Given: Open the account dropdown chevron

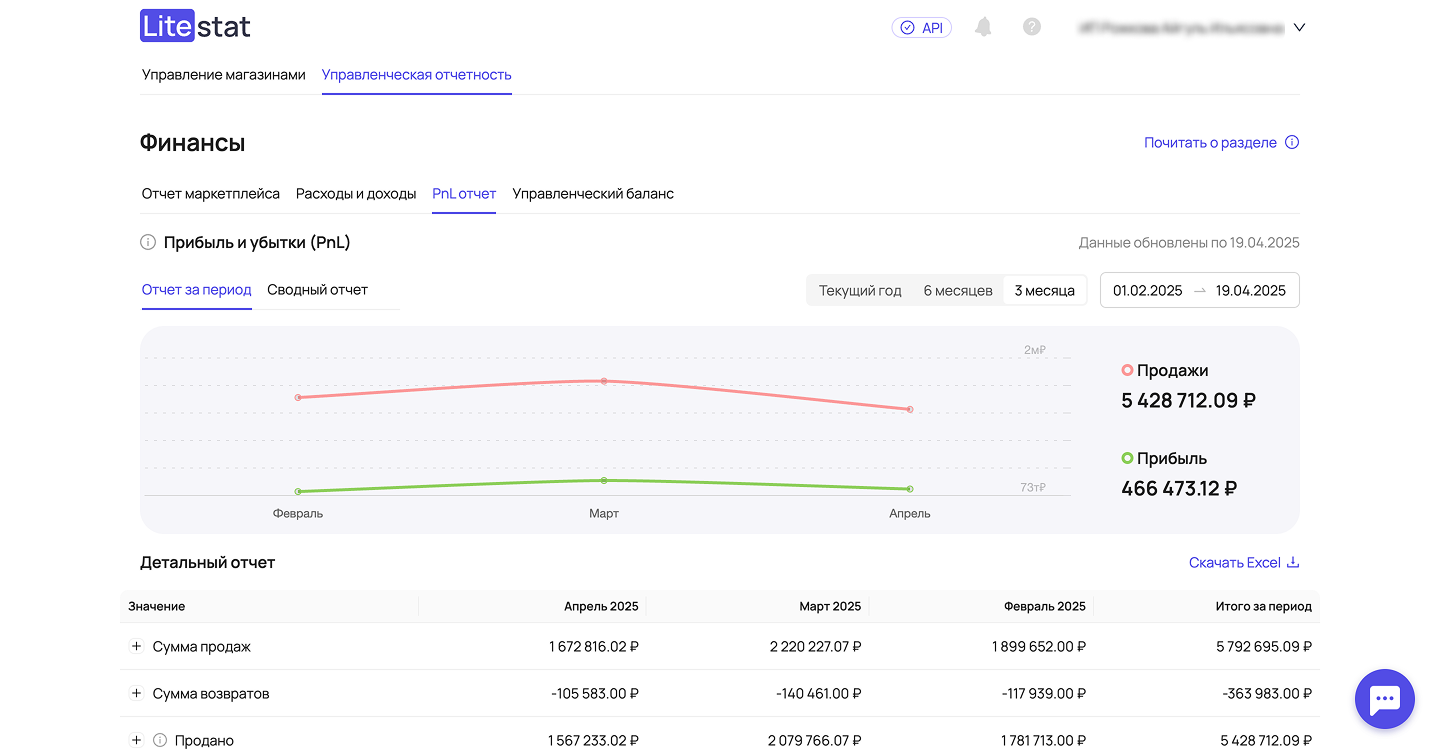Looking at the screenshot, I should [1299, 28].
